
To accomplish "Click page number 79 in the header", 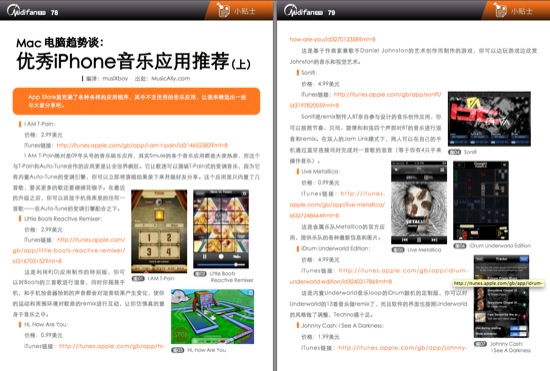I will coord(331,13).
